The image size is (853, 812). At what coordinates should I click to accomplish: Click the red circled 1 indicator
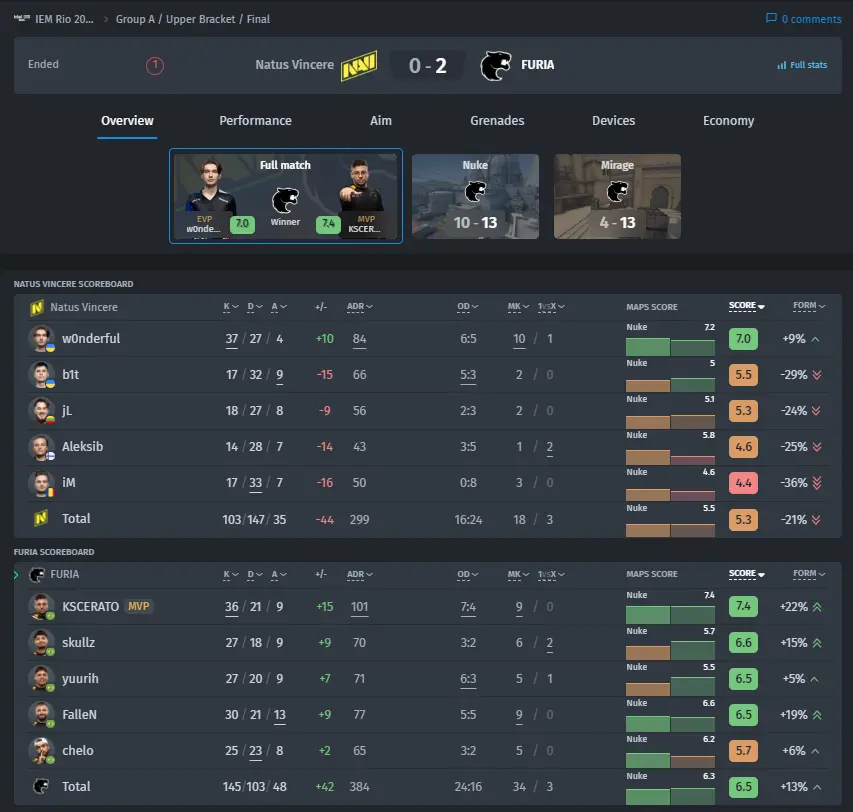click(x=154, y=66)
